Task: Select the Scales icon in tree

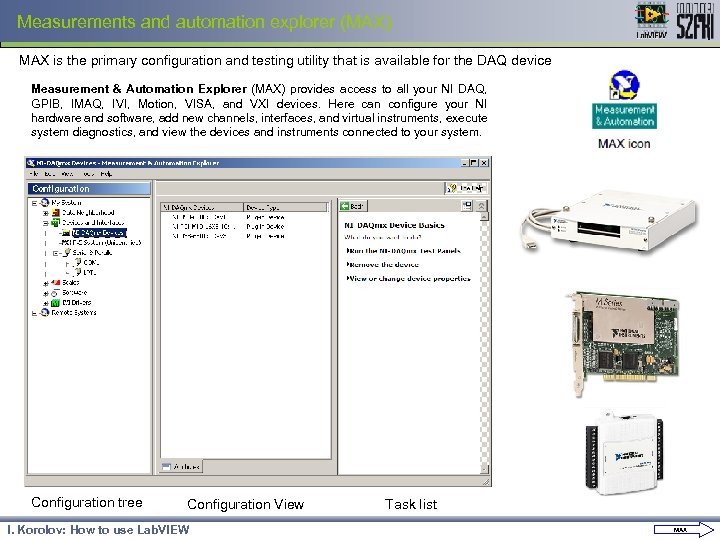Action: (x=56, y=282)
